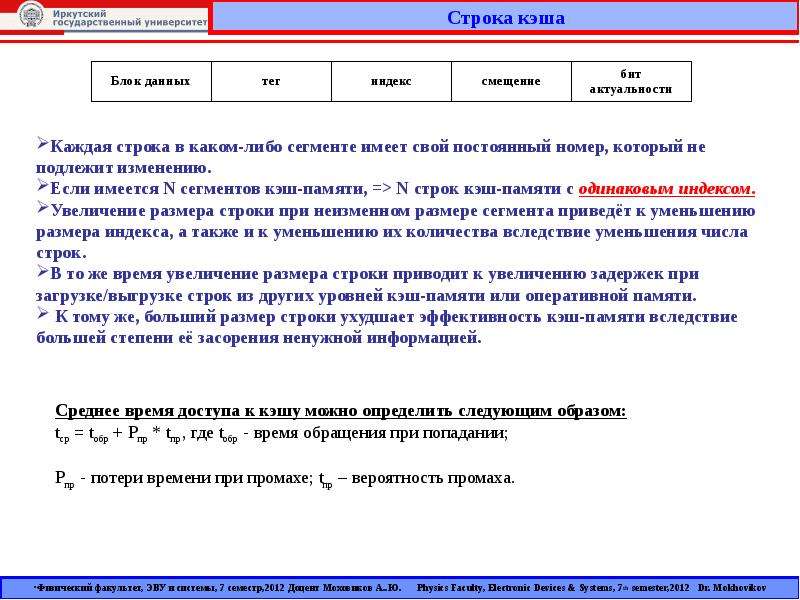Click the Irkutsk State University logo emblem
Viewport: 800px width, 600px height.
click(31, 14)
